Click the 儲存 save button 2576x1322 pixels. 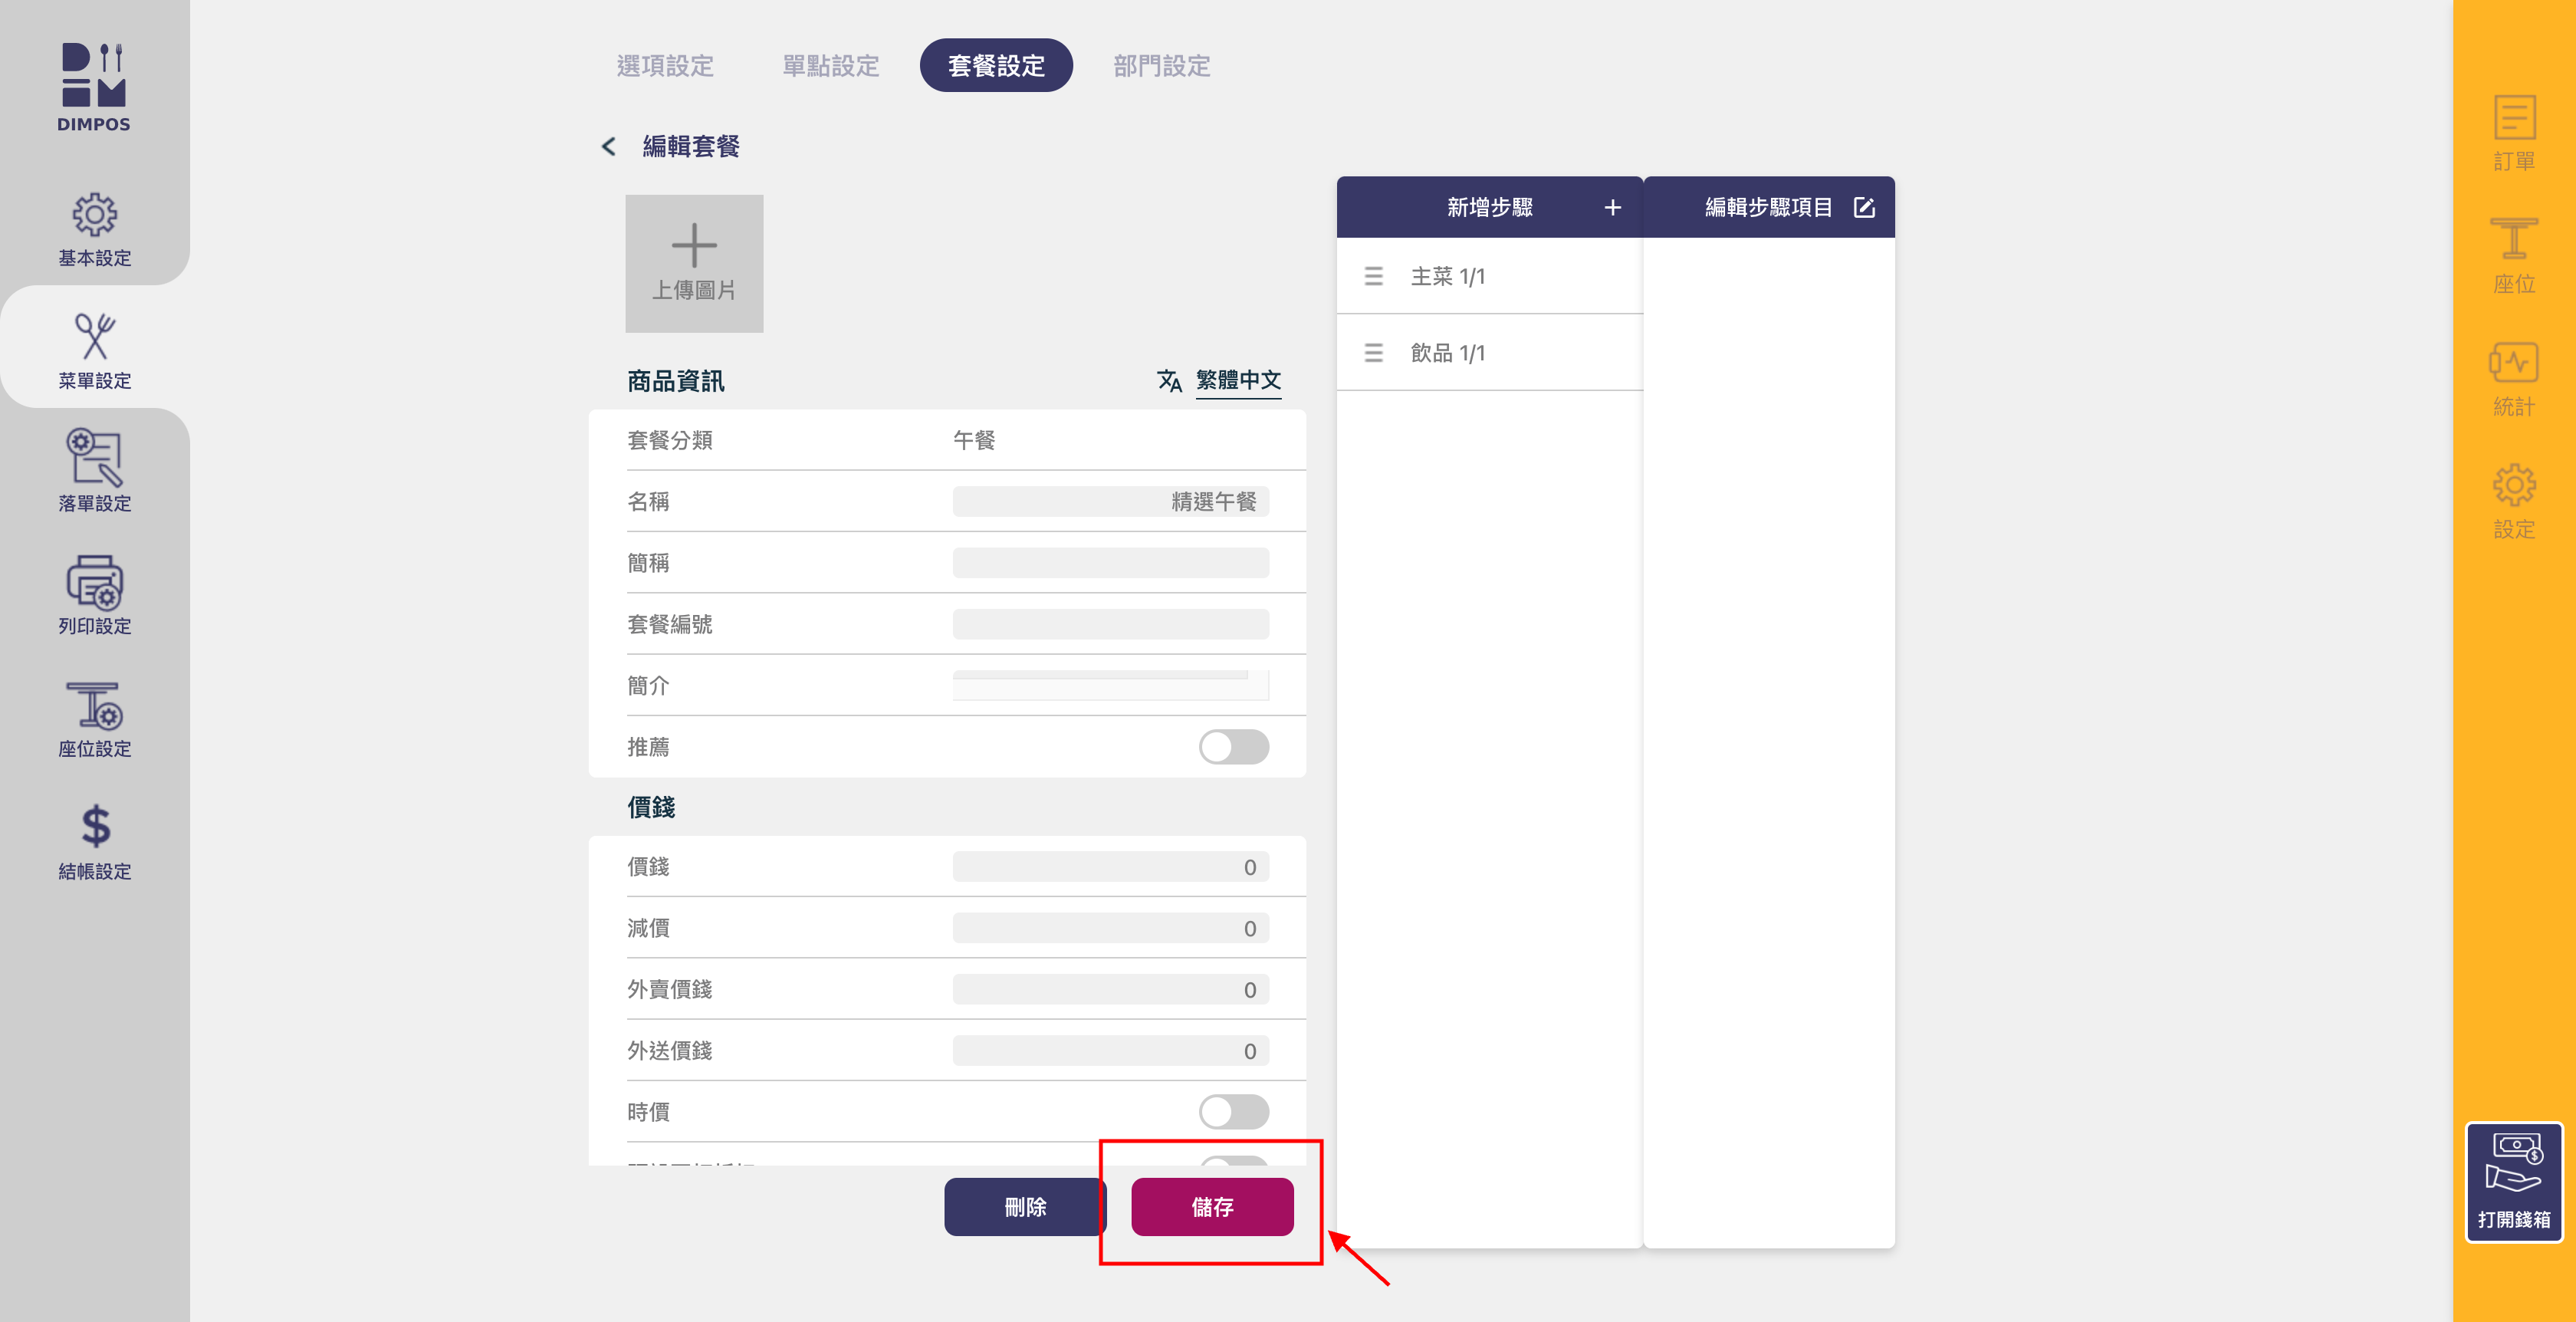click(1212, 1207)
